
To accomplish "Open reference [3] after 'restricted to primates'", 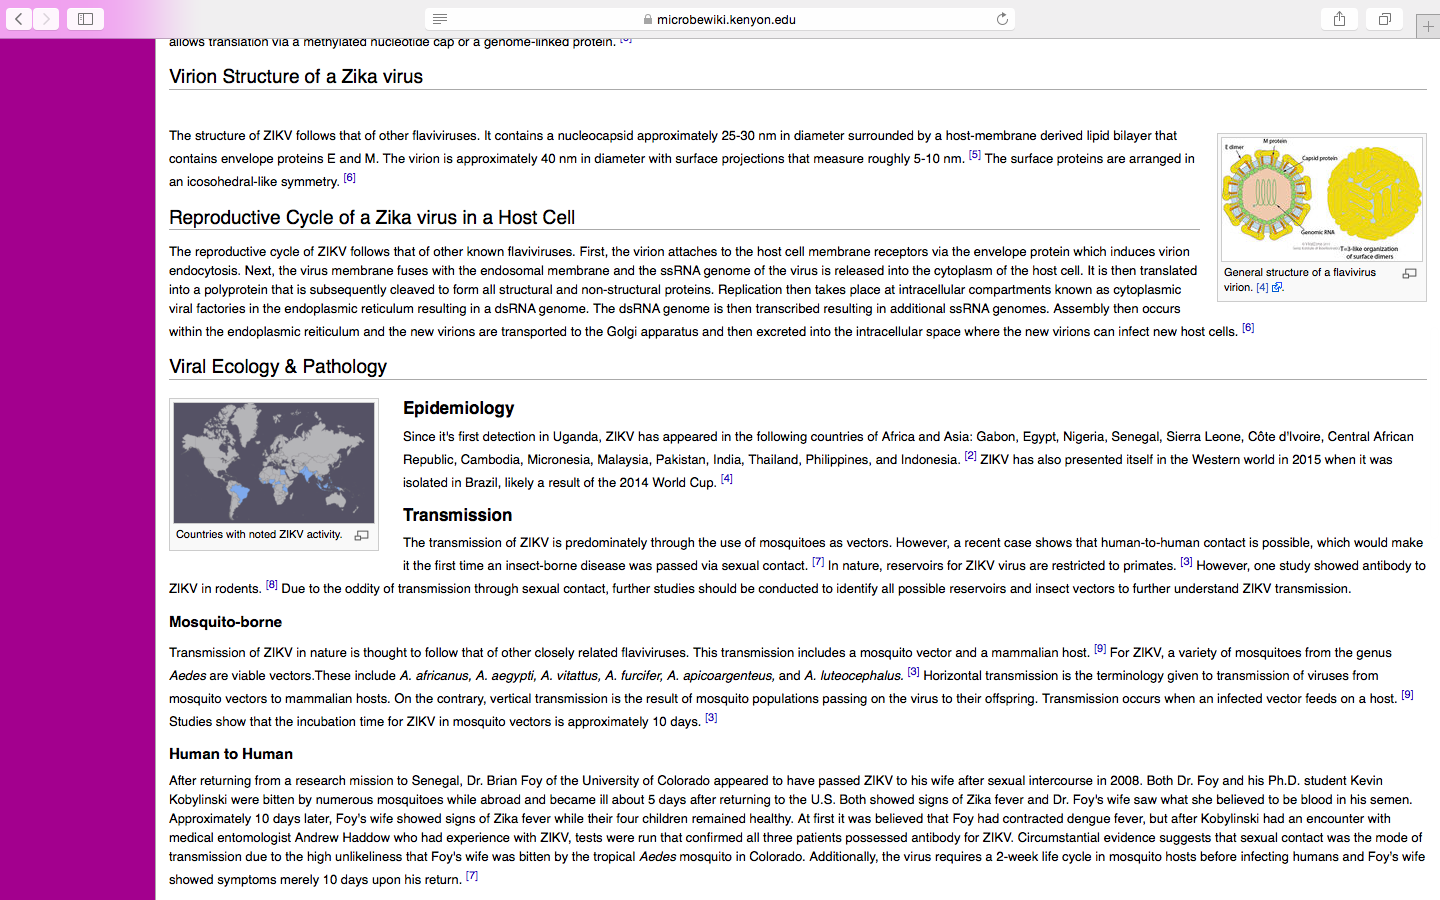I will tap(1186, 562).
